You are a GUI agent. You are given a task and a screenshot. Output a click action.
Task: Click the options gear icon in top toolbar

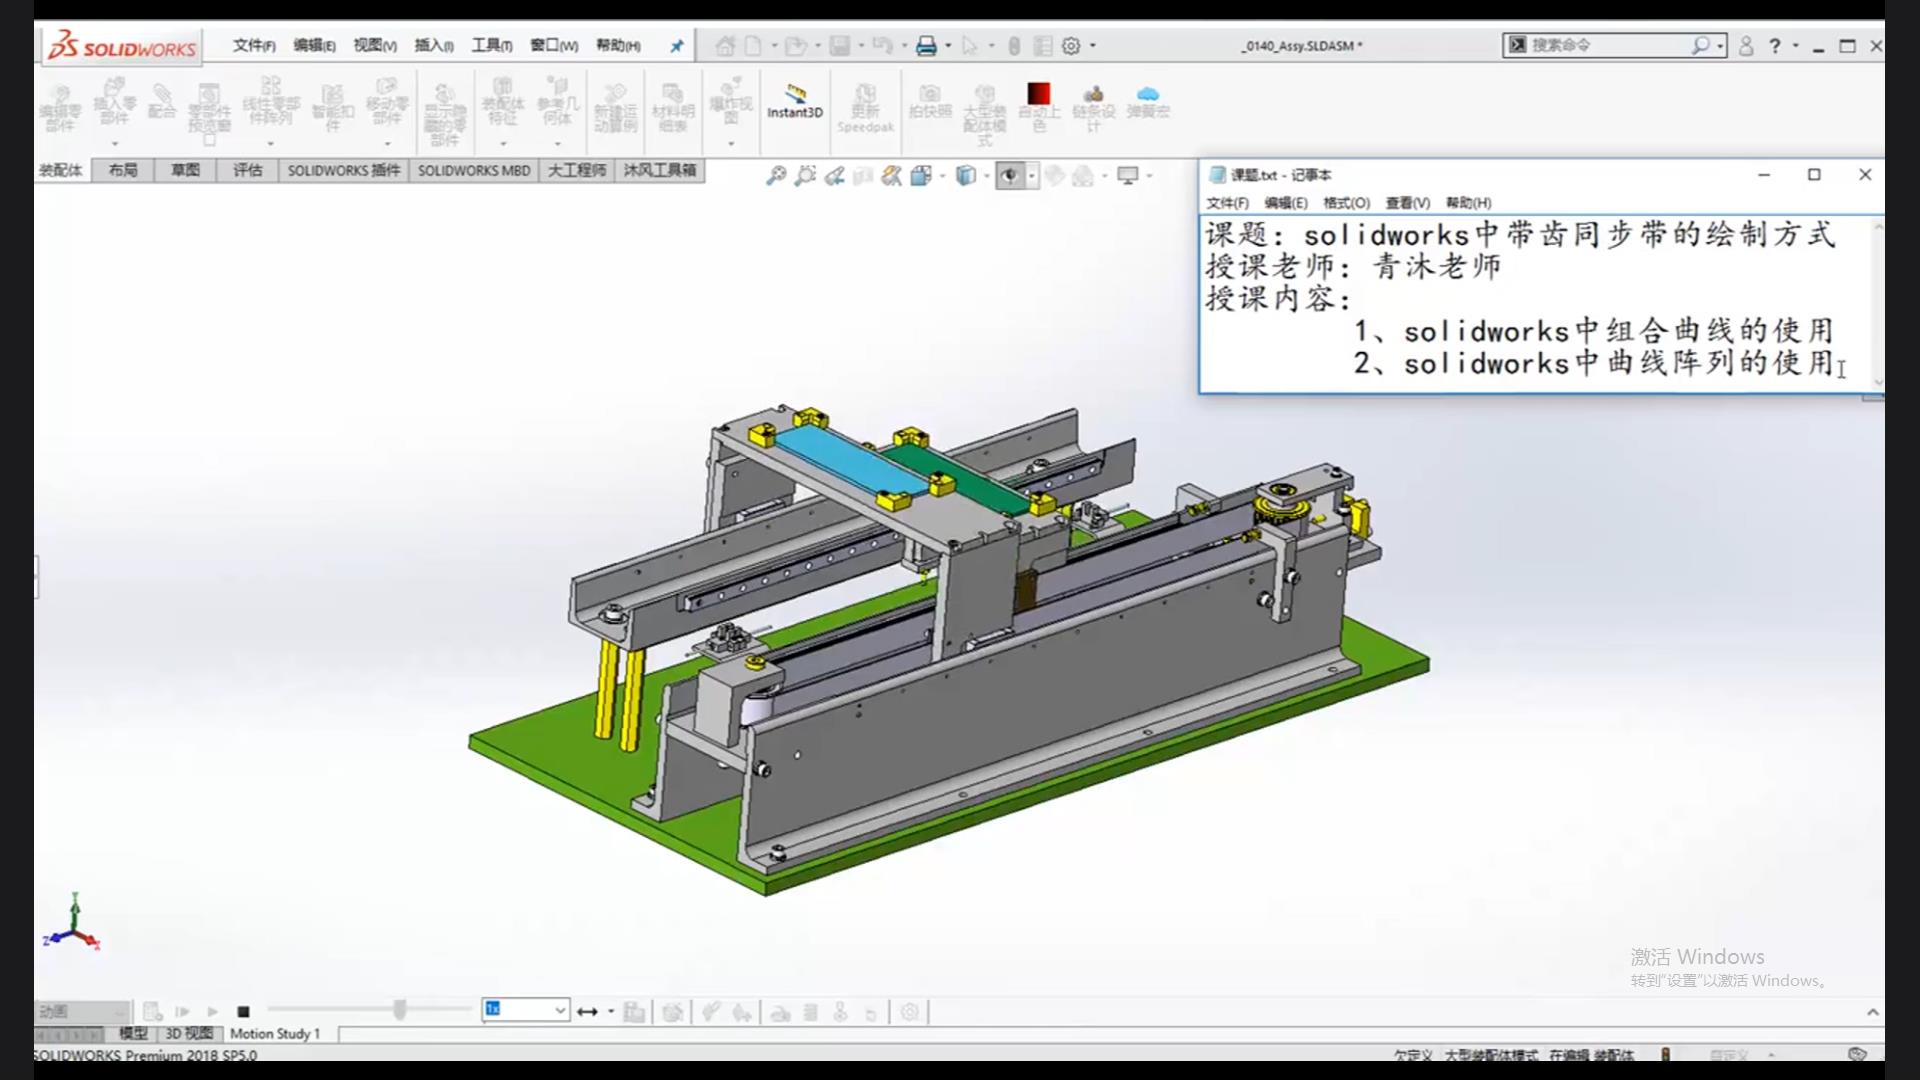pyautogui.click(x=1071, y=46)
